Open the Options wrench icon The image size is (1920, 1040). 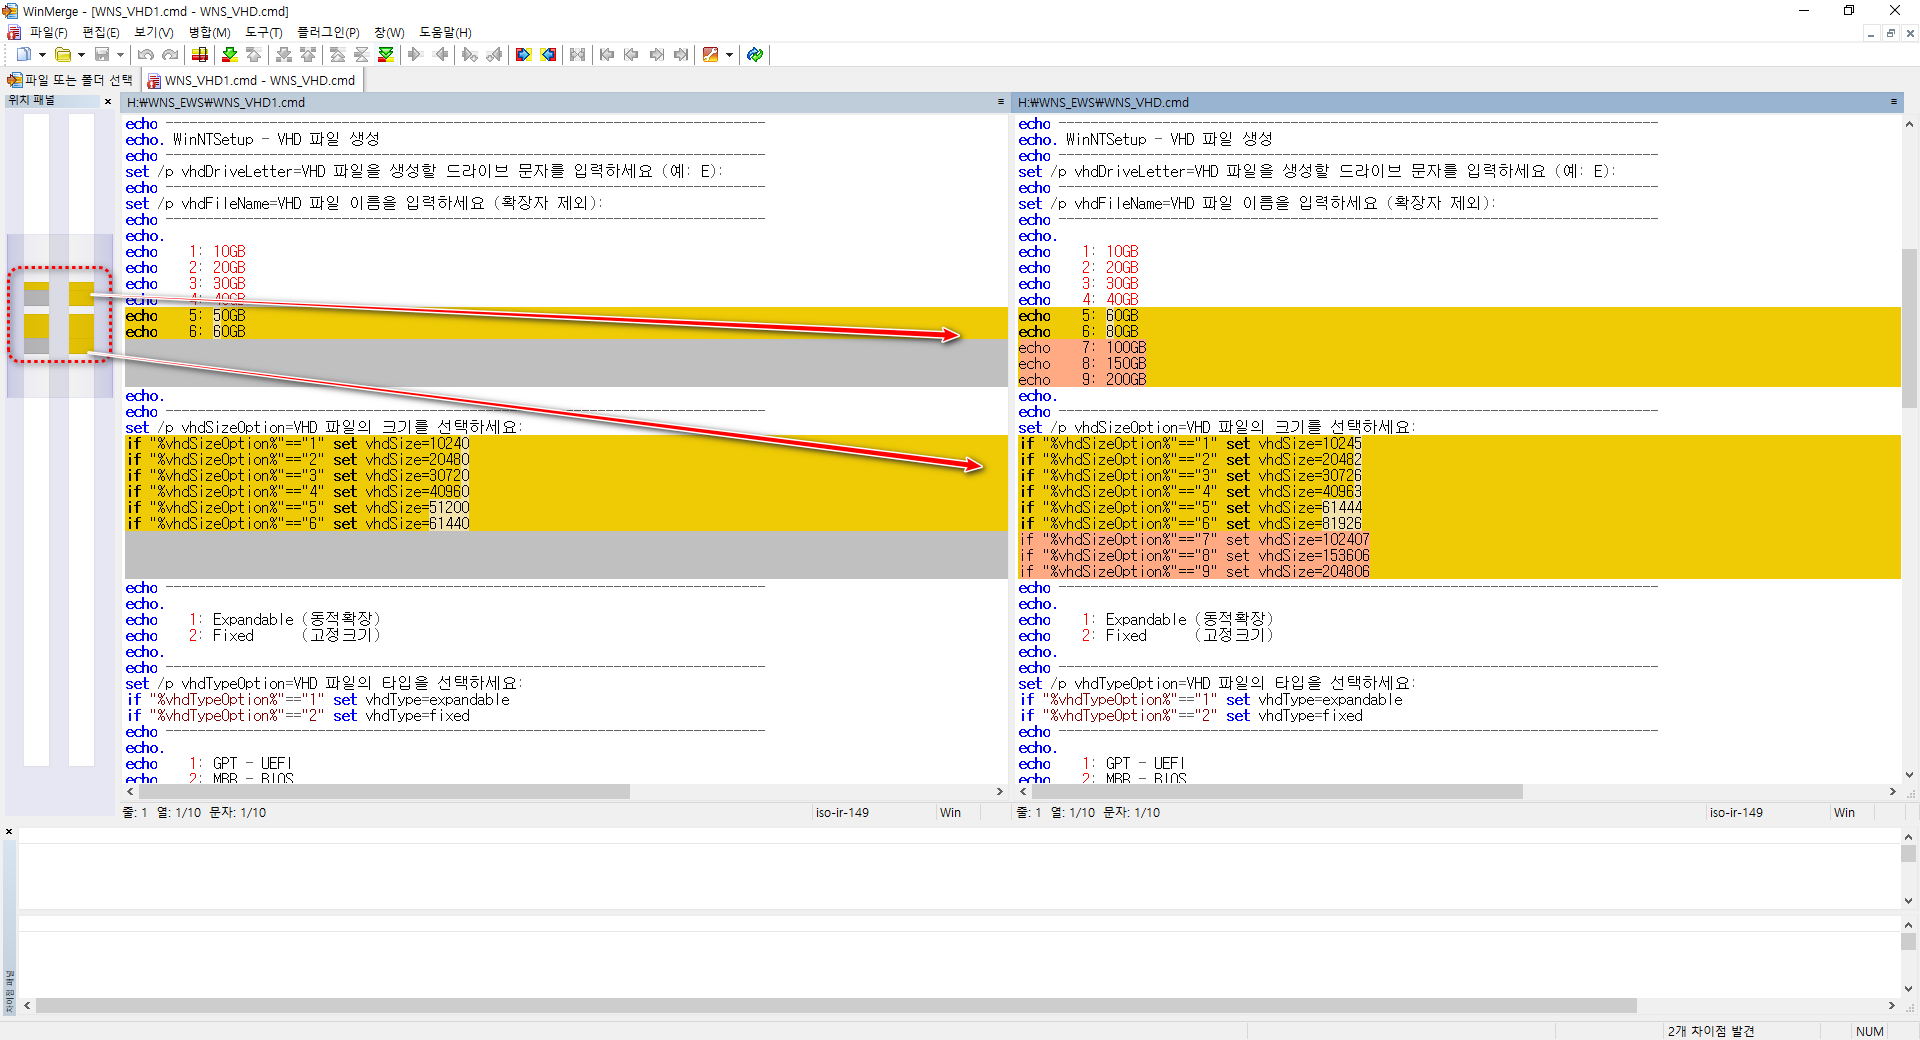click(711, 55)
